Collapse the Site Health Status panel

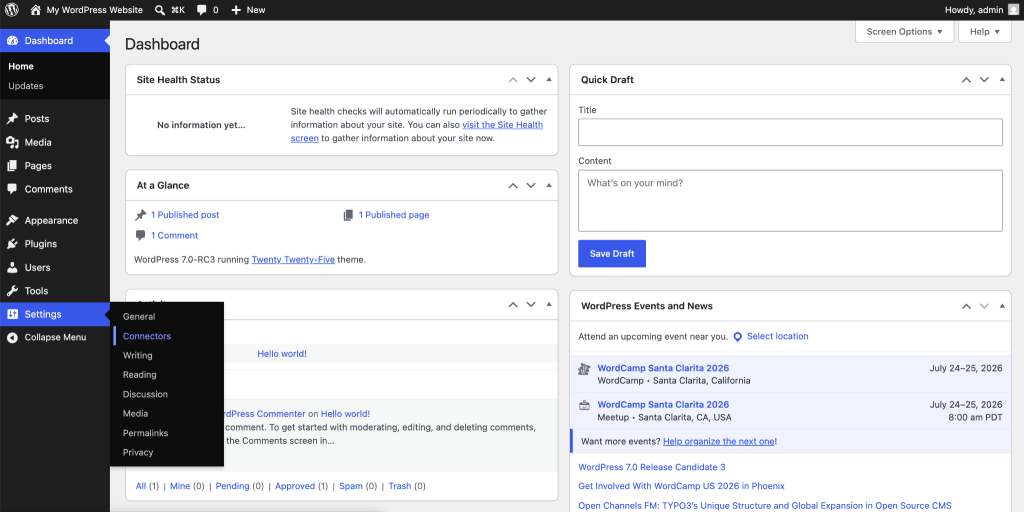549,80
